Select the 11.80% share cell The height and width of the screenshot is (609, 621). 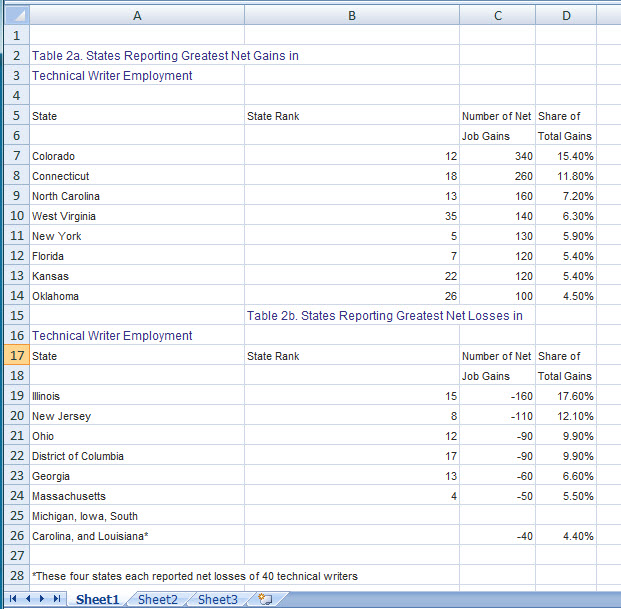[566, 175]
